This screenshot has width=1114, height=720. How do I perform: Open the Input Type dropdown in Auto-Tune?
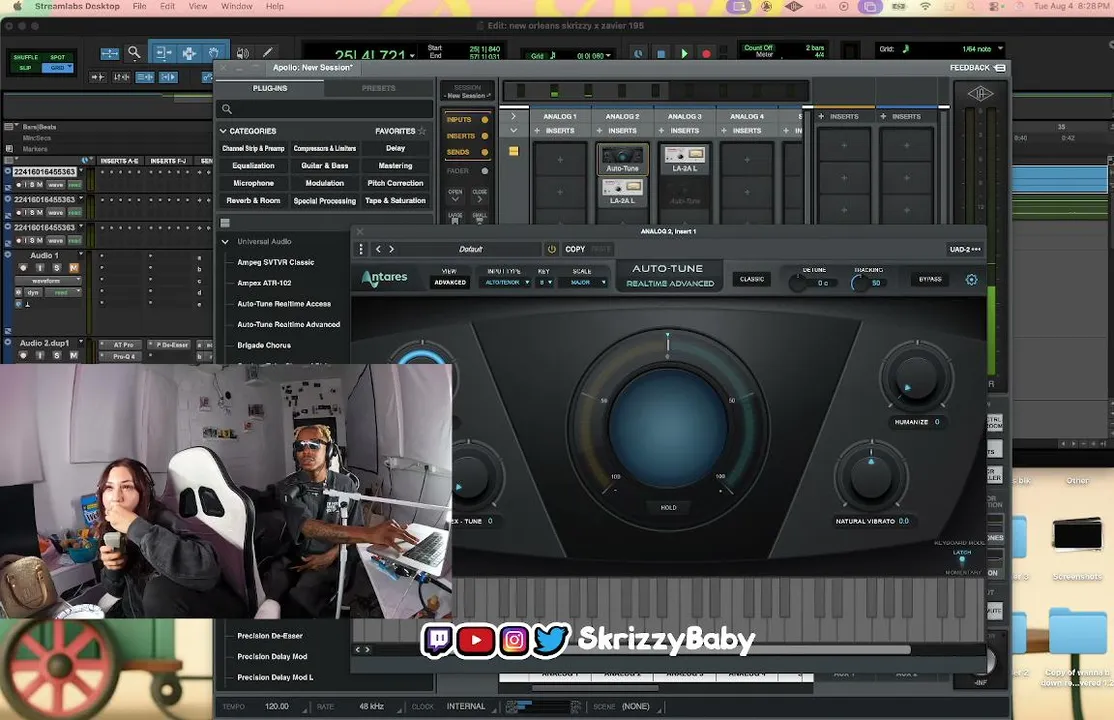(507, 282)
